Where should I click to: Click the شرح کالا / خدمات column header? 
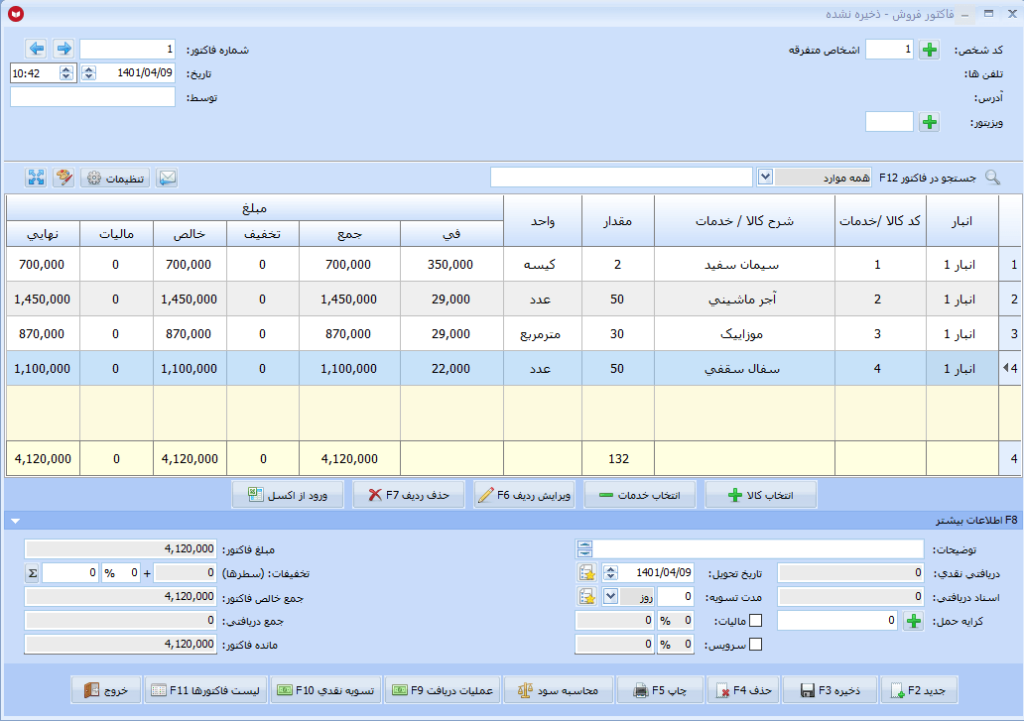pos(744,221)
